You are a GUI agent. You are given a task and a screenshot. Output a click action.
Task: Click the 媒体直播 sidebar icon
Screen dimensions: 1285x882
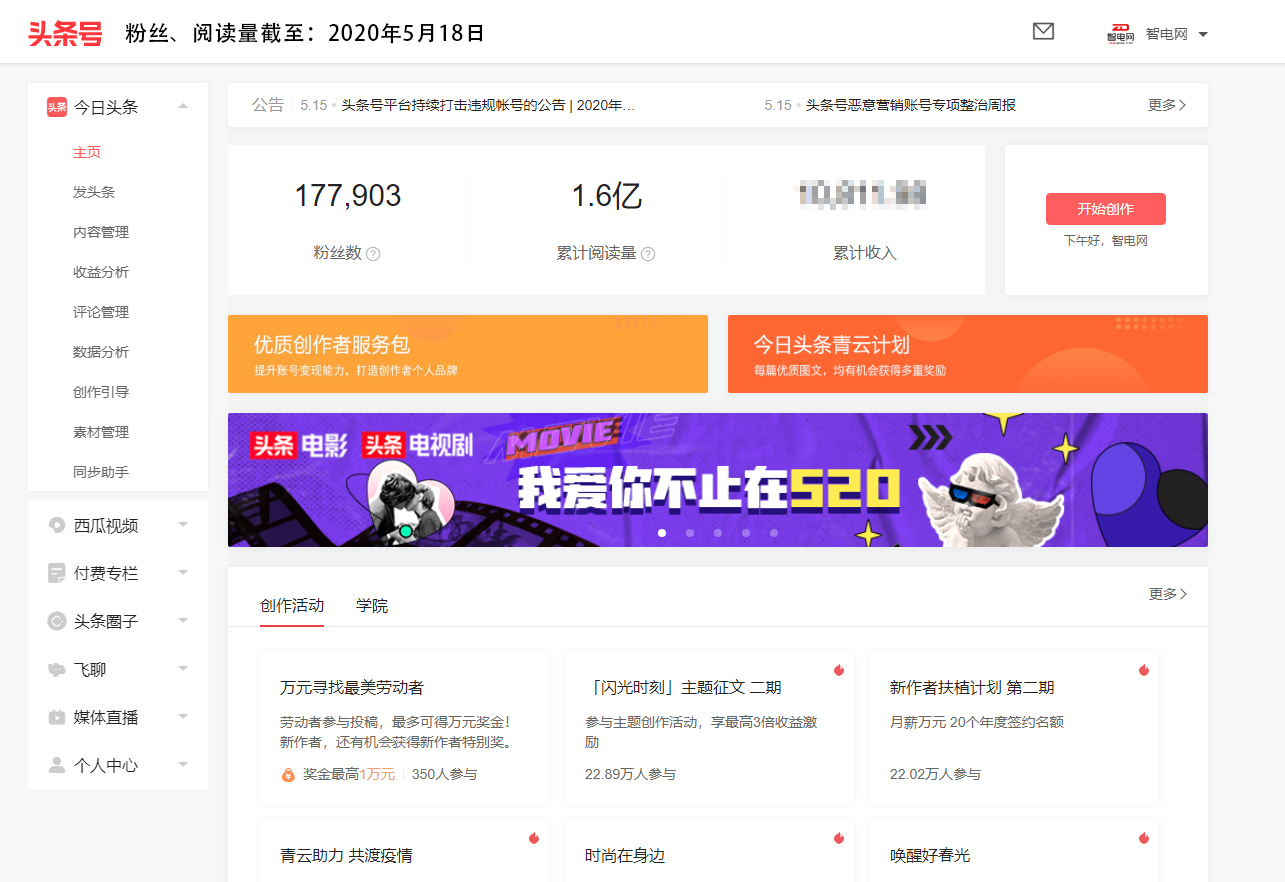[57, 717]
